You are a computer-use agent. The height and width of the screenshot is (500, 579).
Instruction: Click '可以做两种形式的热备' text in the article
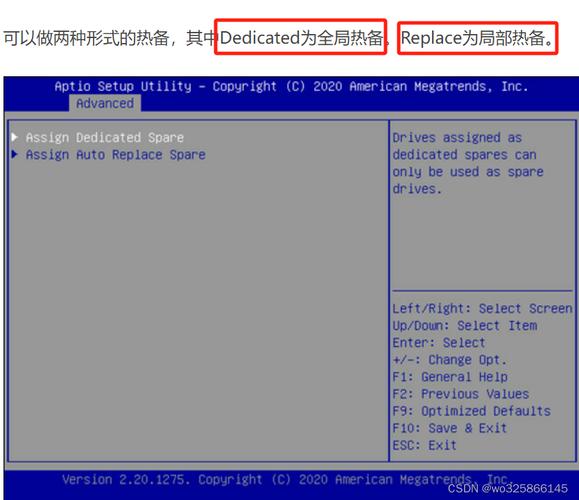(86, 38)
